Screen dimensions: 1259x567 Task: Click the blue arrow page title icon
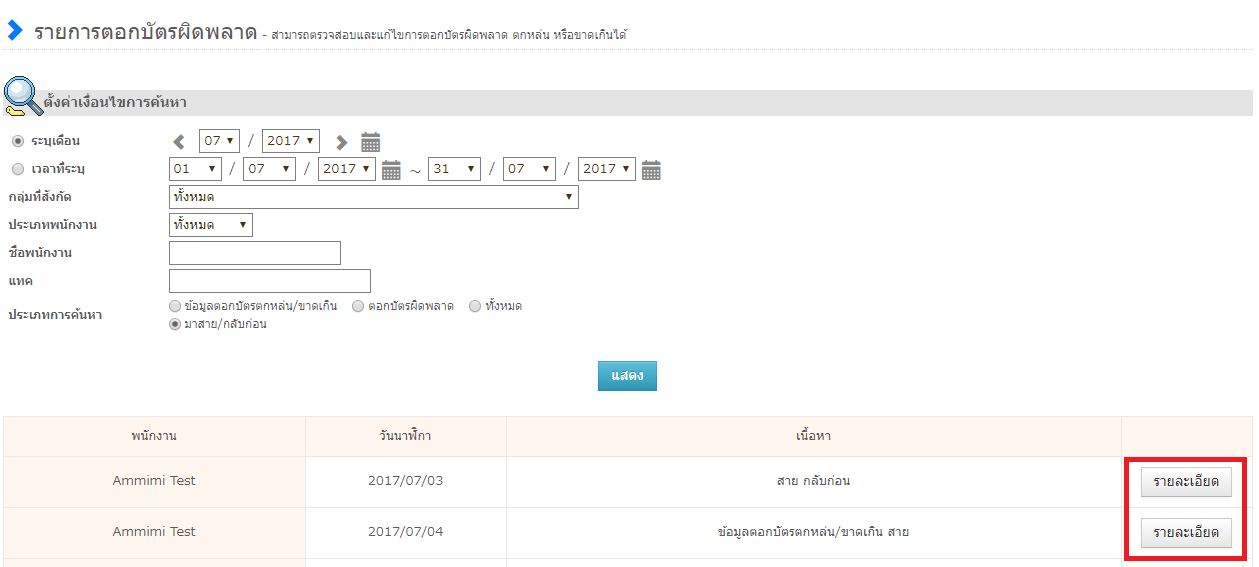click(14, 31)
